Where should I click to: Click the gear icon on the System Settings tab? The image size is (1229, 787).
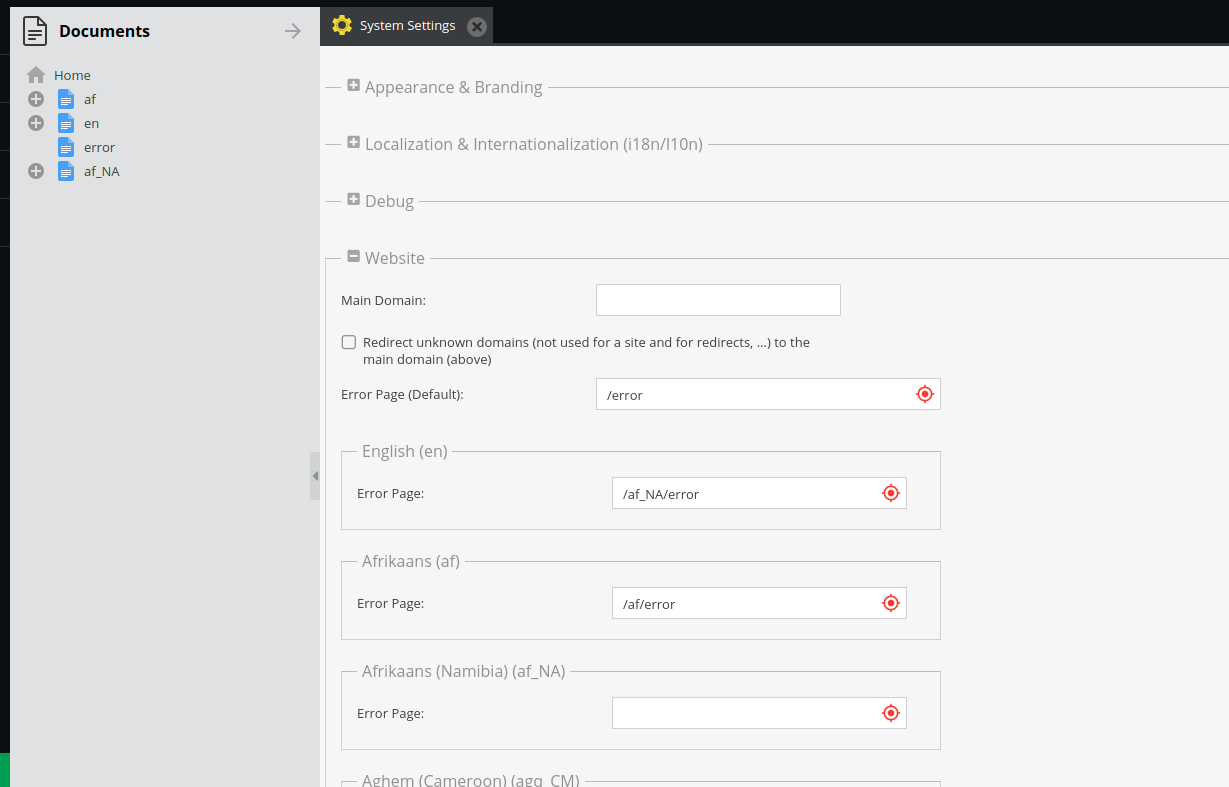pos(340,25)
